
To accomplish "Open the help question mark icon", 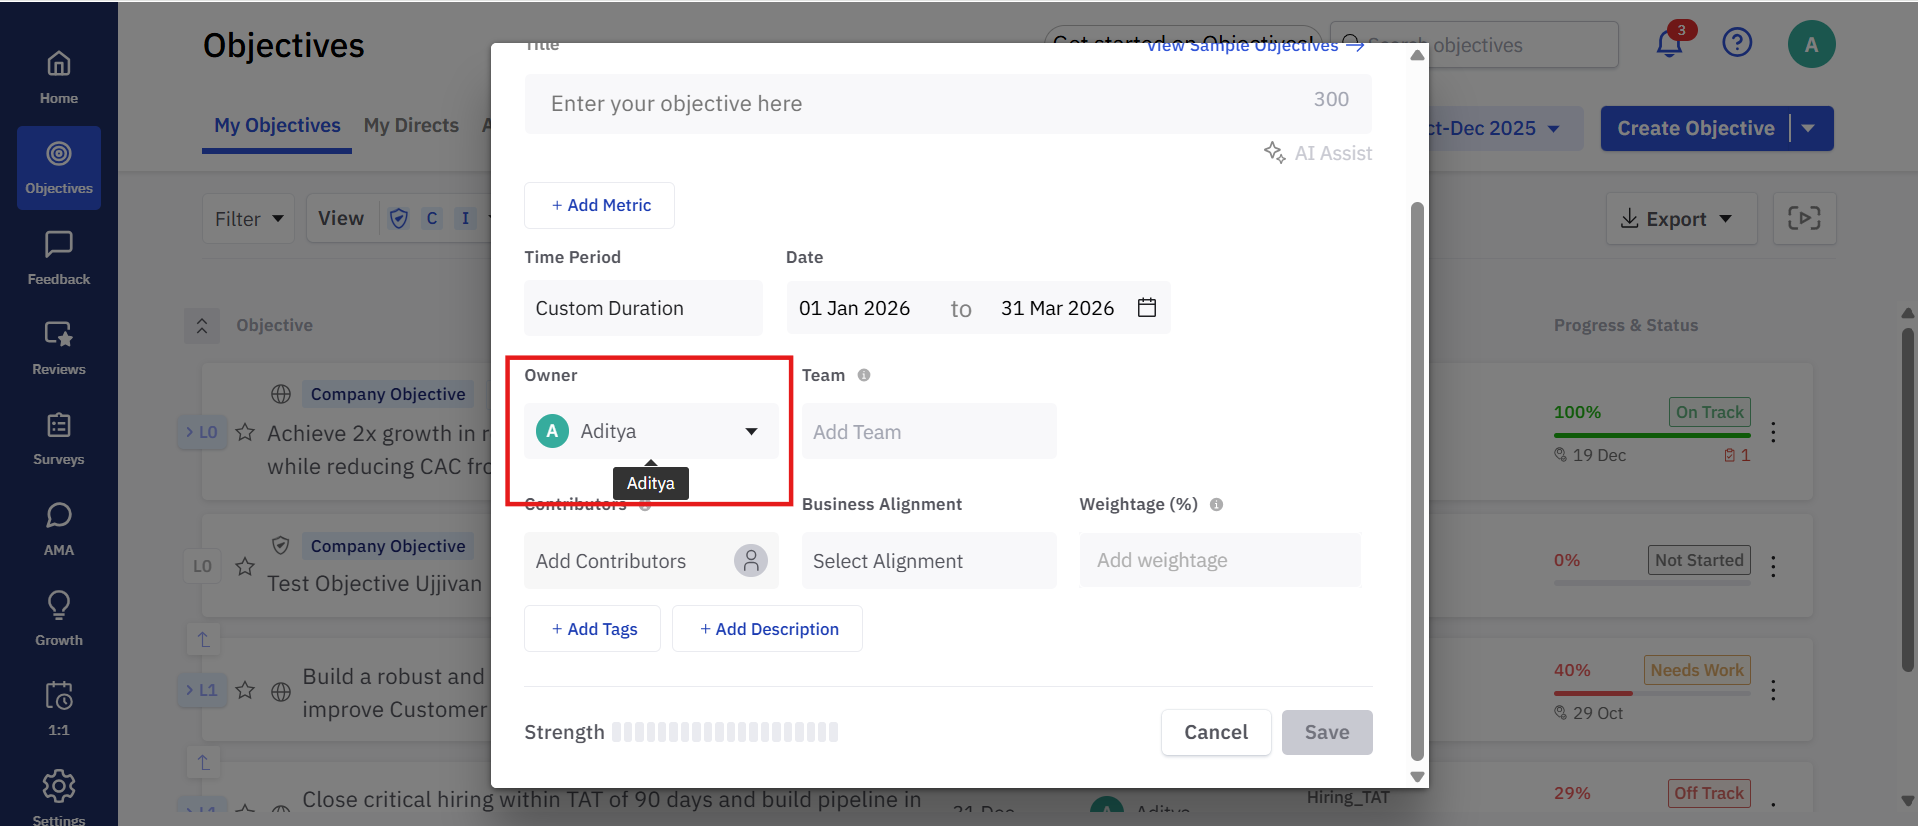I will tap(1737, 43).
